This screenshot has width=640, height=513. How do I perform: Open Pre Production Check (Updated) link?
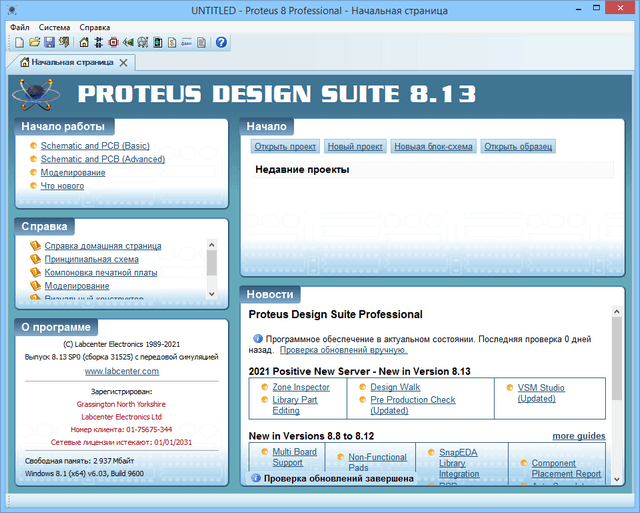click(413, 405)
